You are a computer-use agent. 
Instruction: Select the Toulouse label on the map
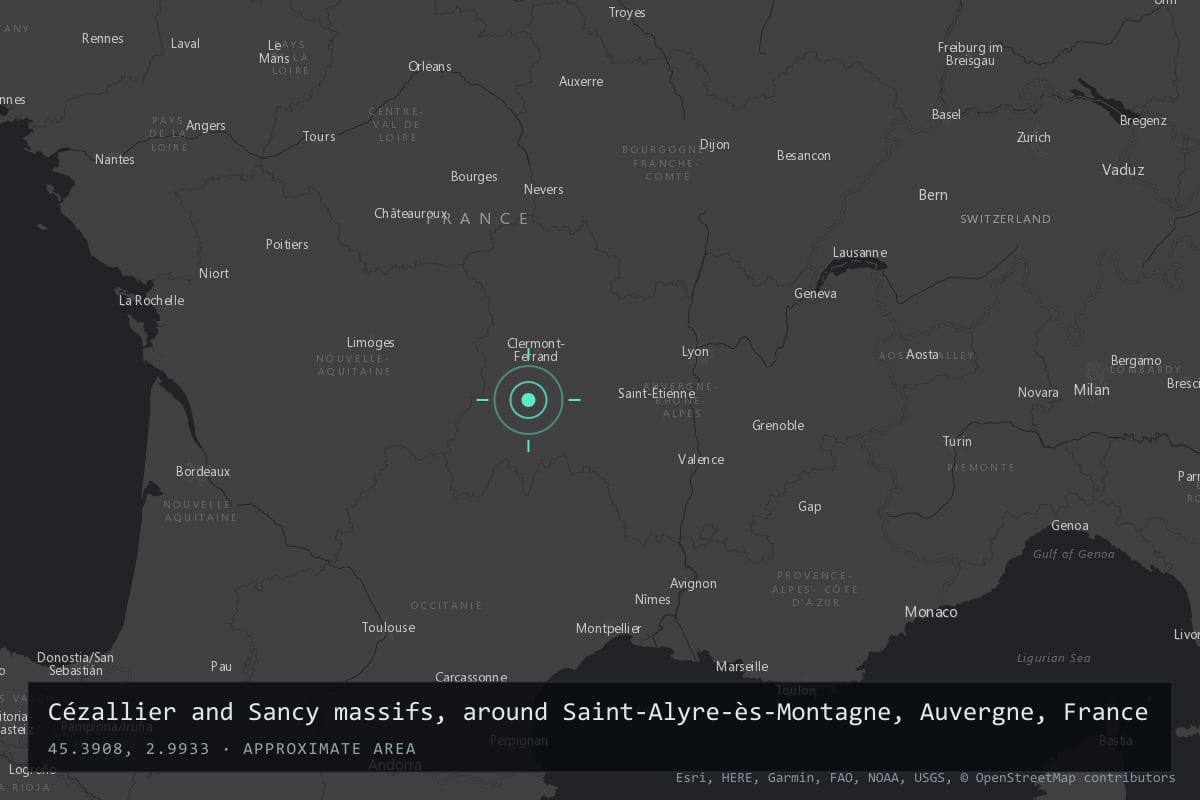tap(388, 627)
